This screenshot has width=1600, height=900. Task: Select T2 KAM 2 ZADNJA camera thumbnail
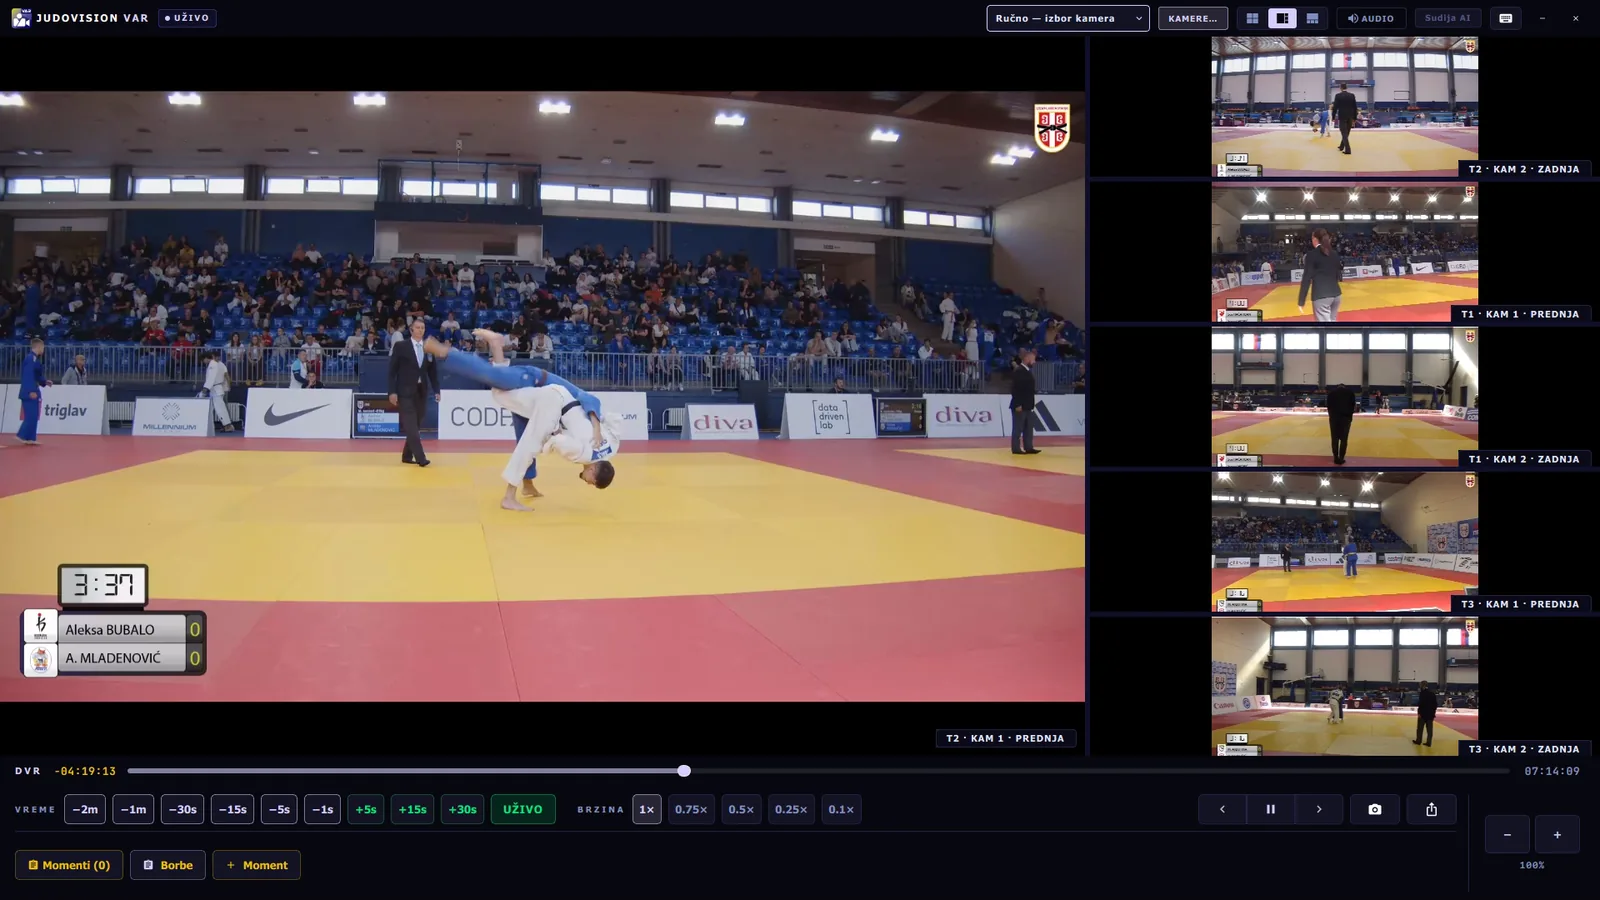point(1344,107)
